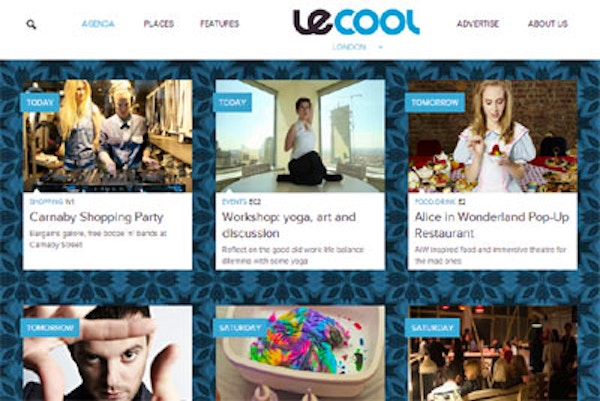Open the Saturday crowded venue thumbnail
The height and width of the screenshot is (401, 600).
[492, 353]
